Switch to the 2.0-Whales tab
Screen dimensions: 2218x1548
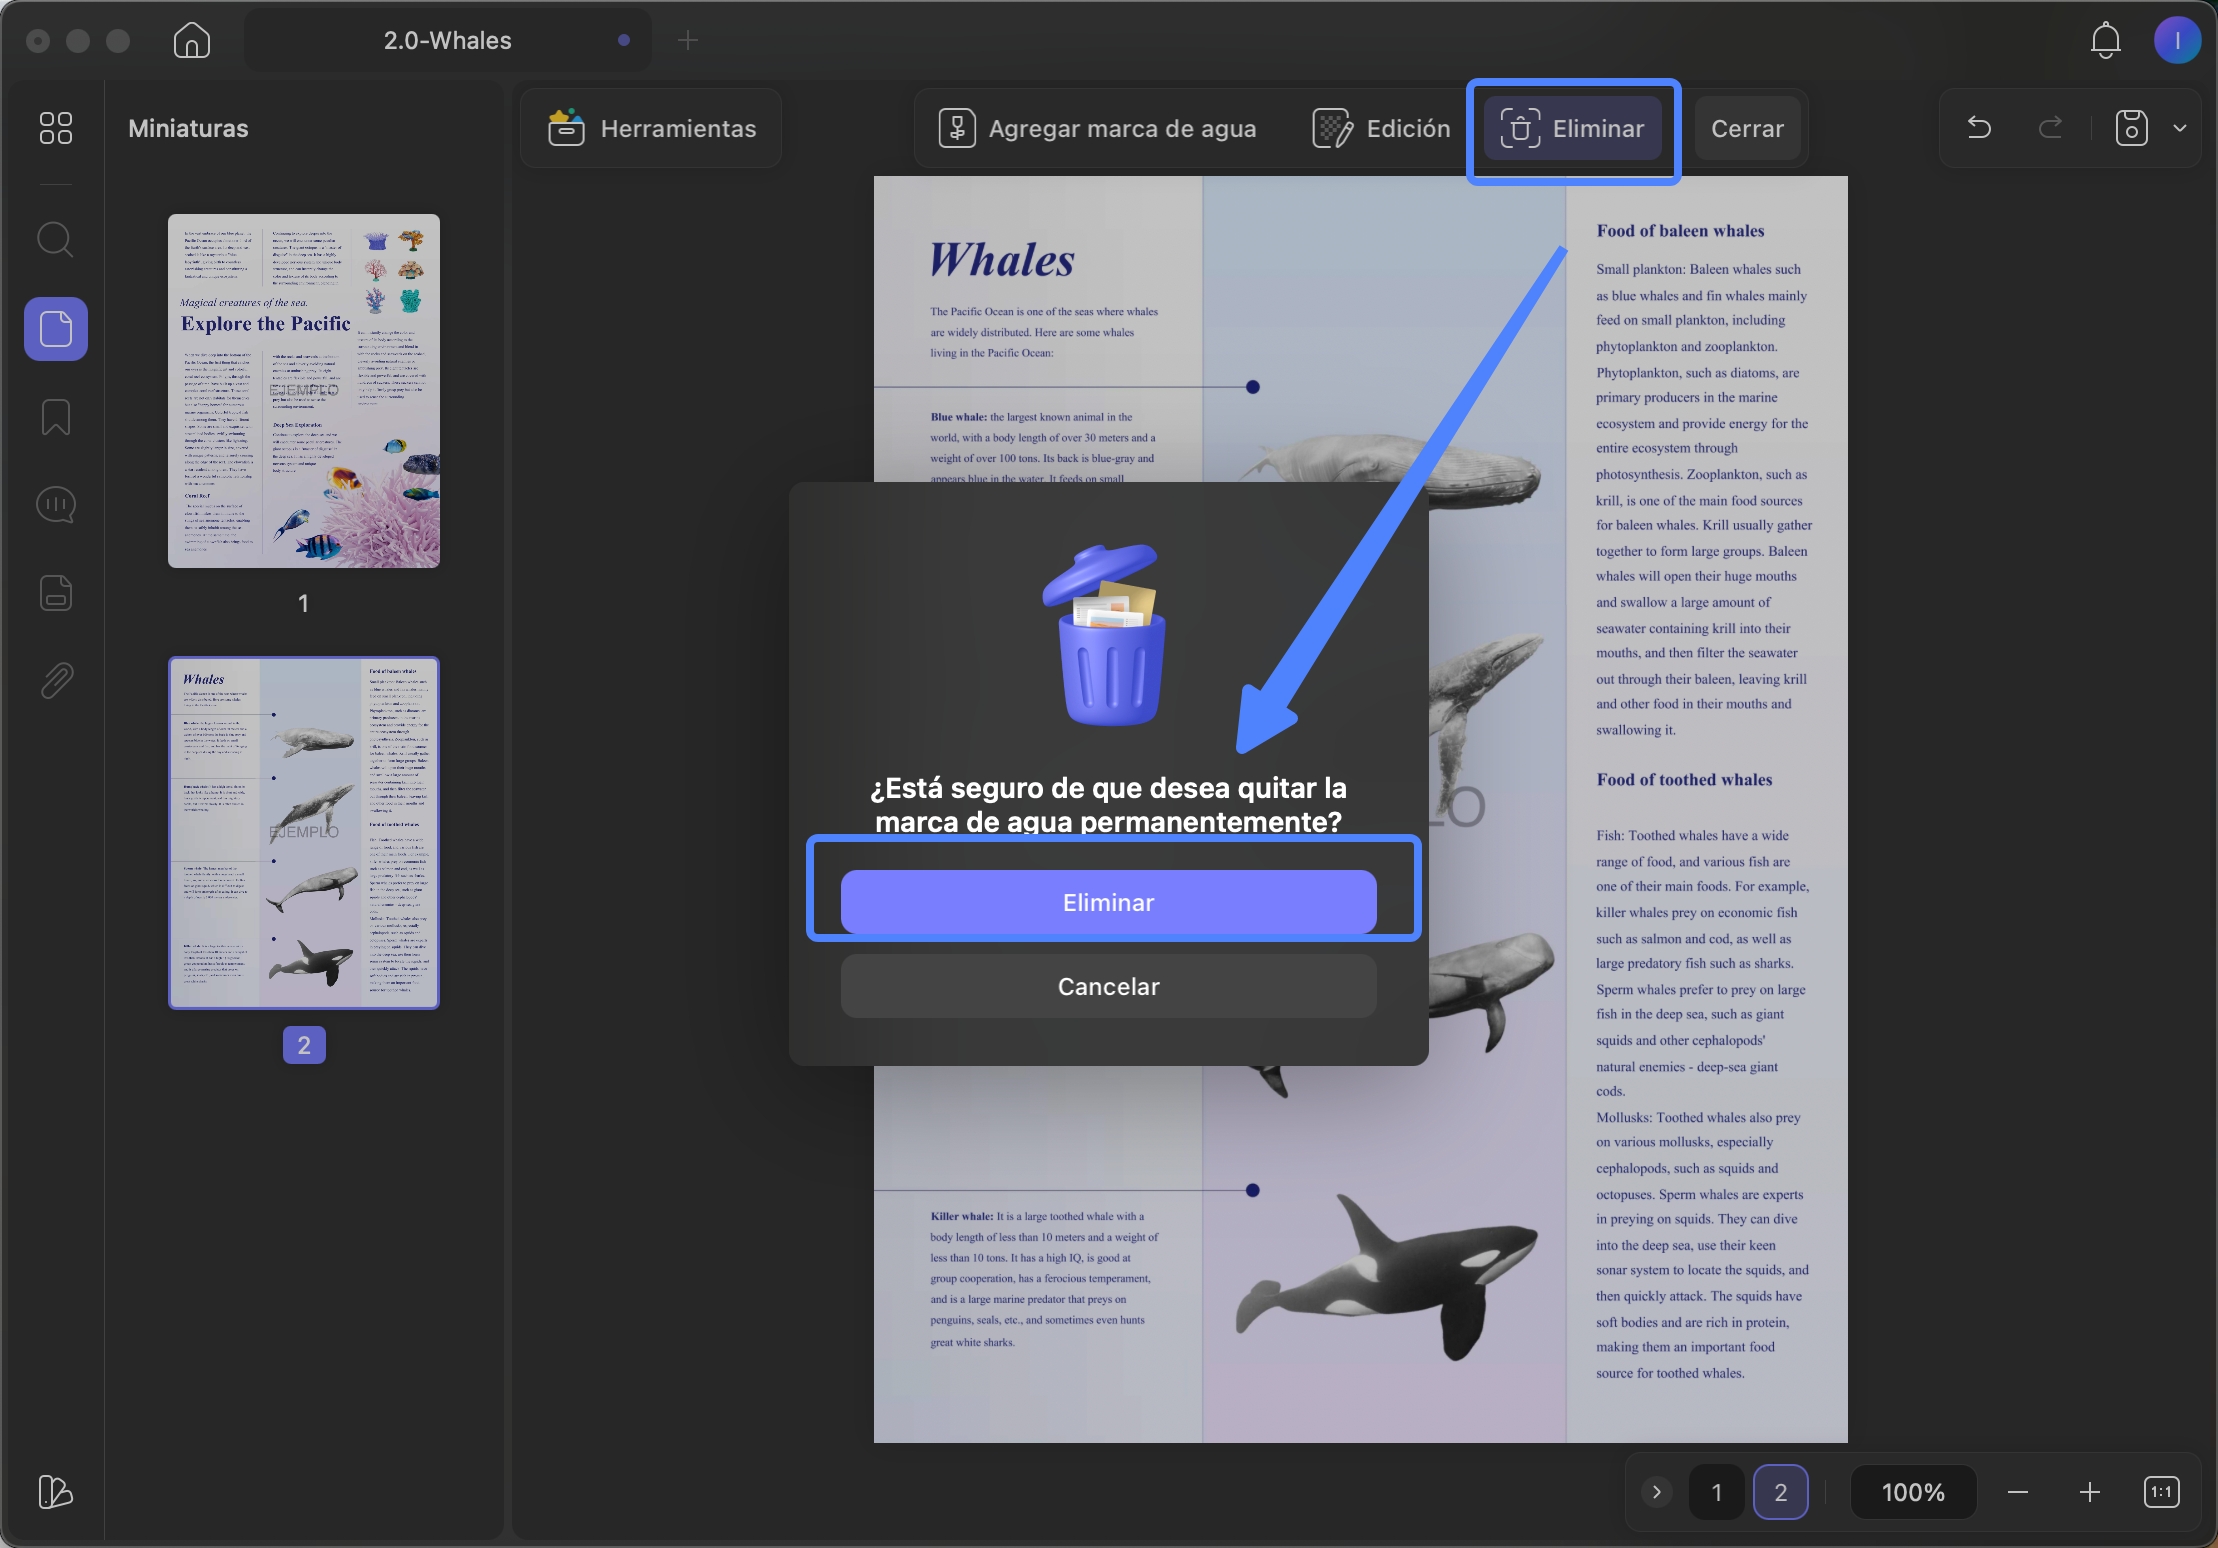tap(447, 41)
